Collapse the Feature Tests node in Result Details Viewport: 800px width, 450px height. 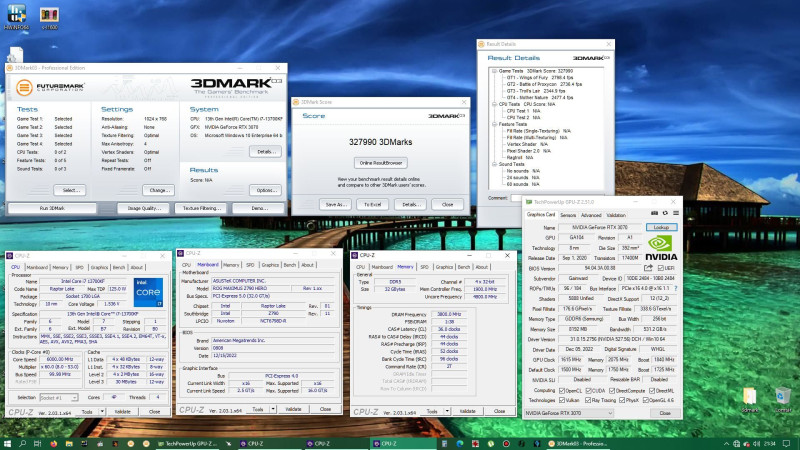494,124
